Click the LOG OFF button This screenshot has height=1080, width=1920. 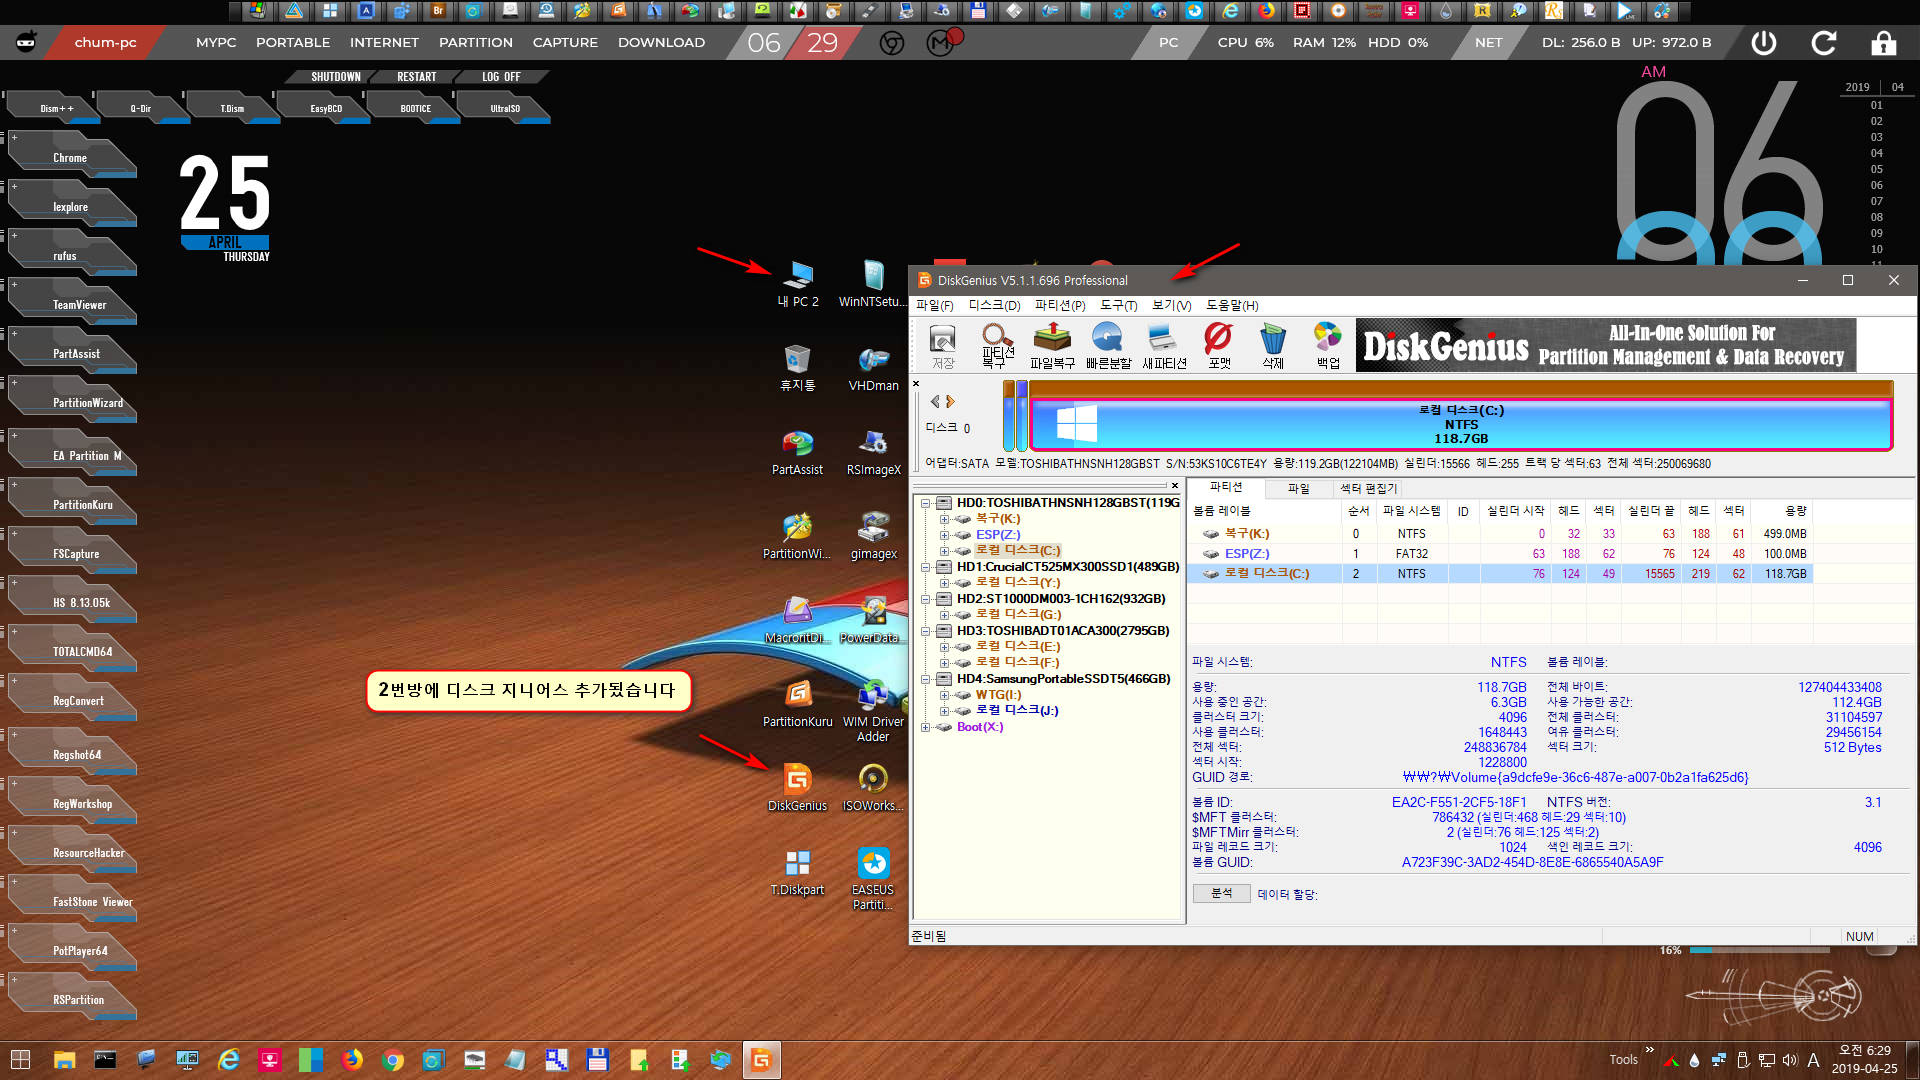click(x=501, y=77)
